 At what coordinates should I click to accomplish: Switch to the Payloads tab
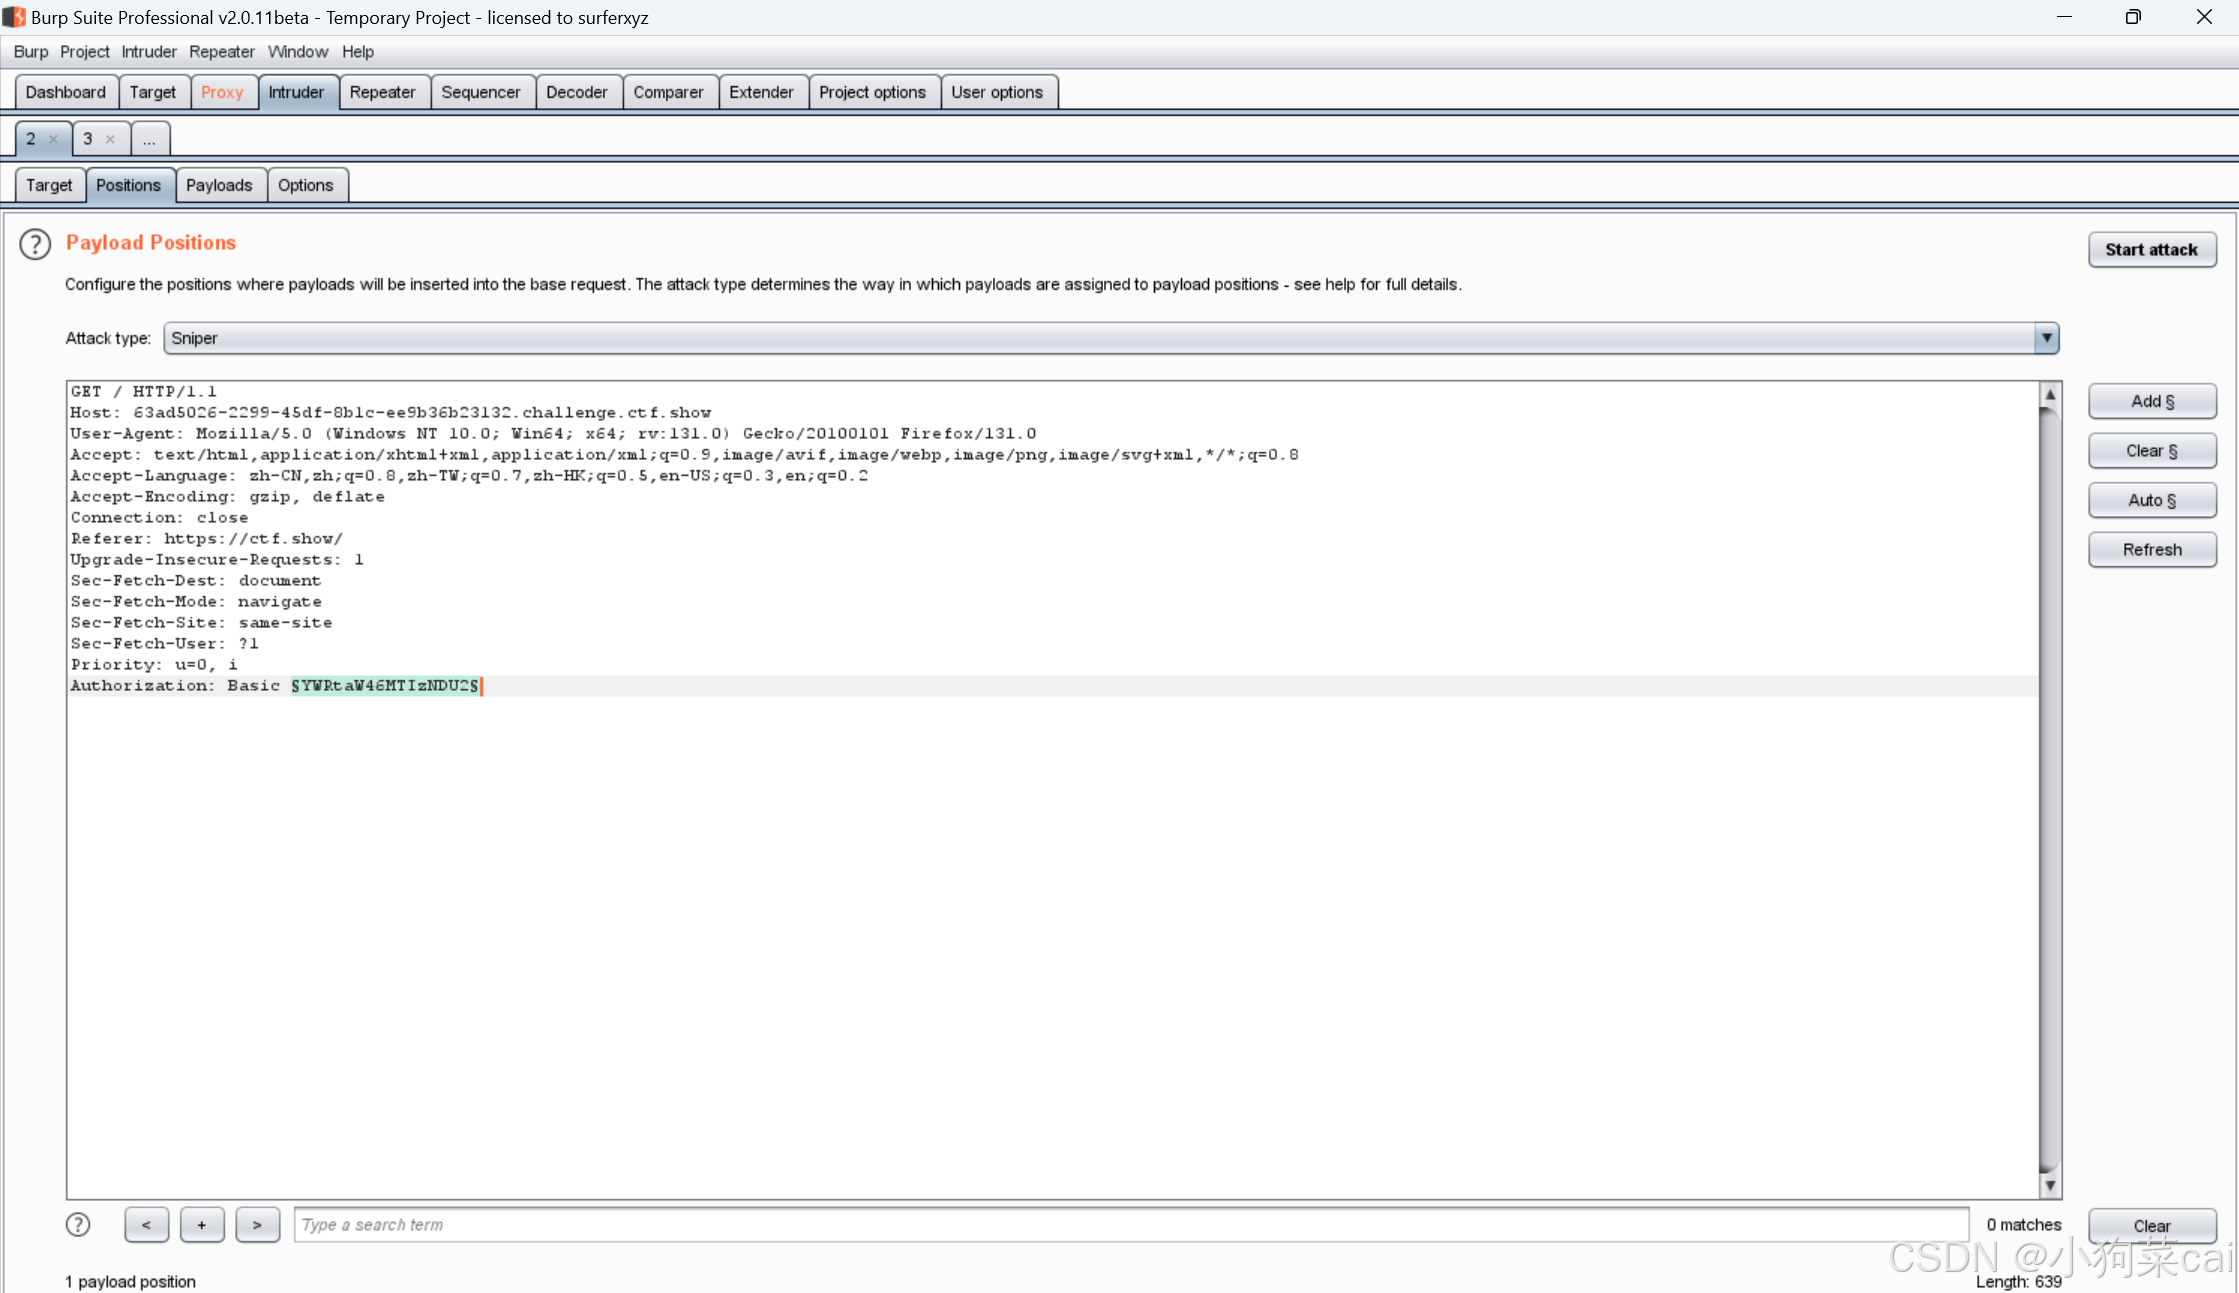pyautogui.click(x=219, y=185)
